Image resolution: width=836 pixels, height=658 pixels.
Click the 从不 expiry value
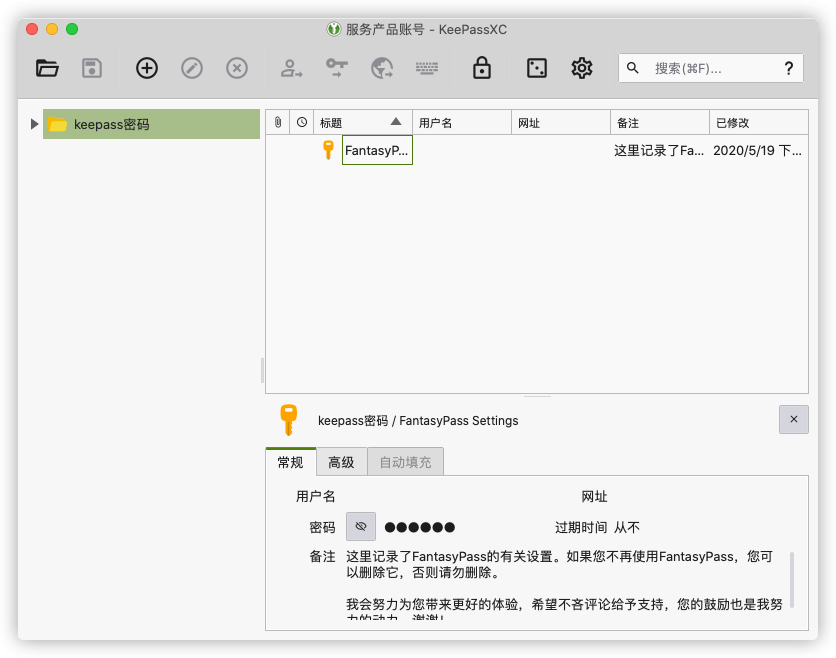pos(626,527)
